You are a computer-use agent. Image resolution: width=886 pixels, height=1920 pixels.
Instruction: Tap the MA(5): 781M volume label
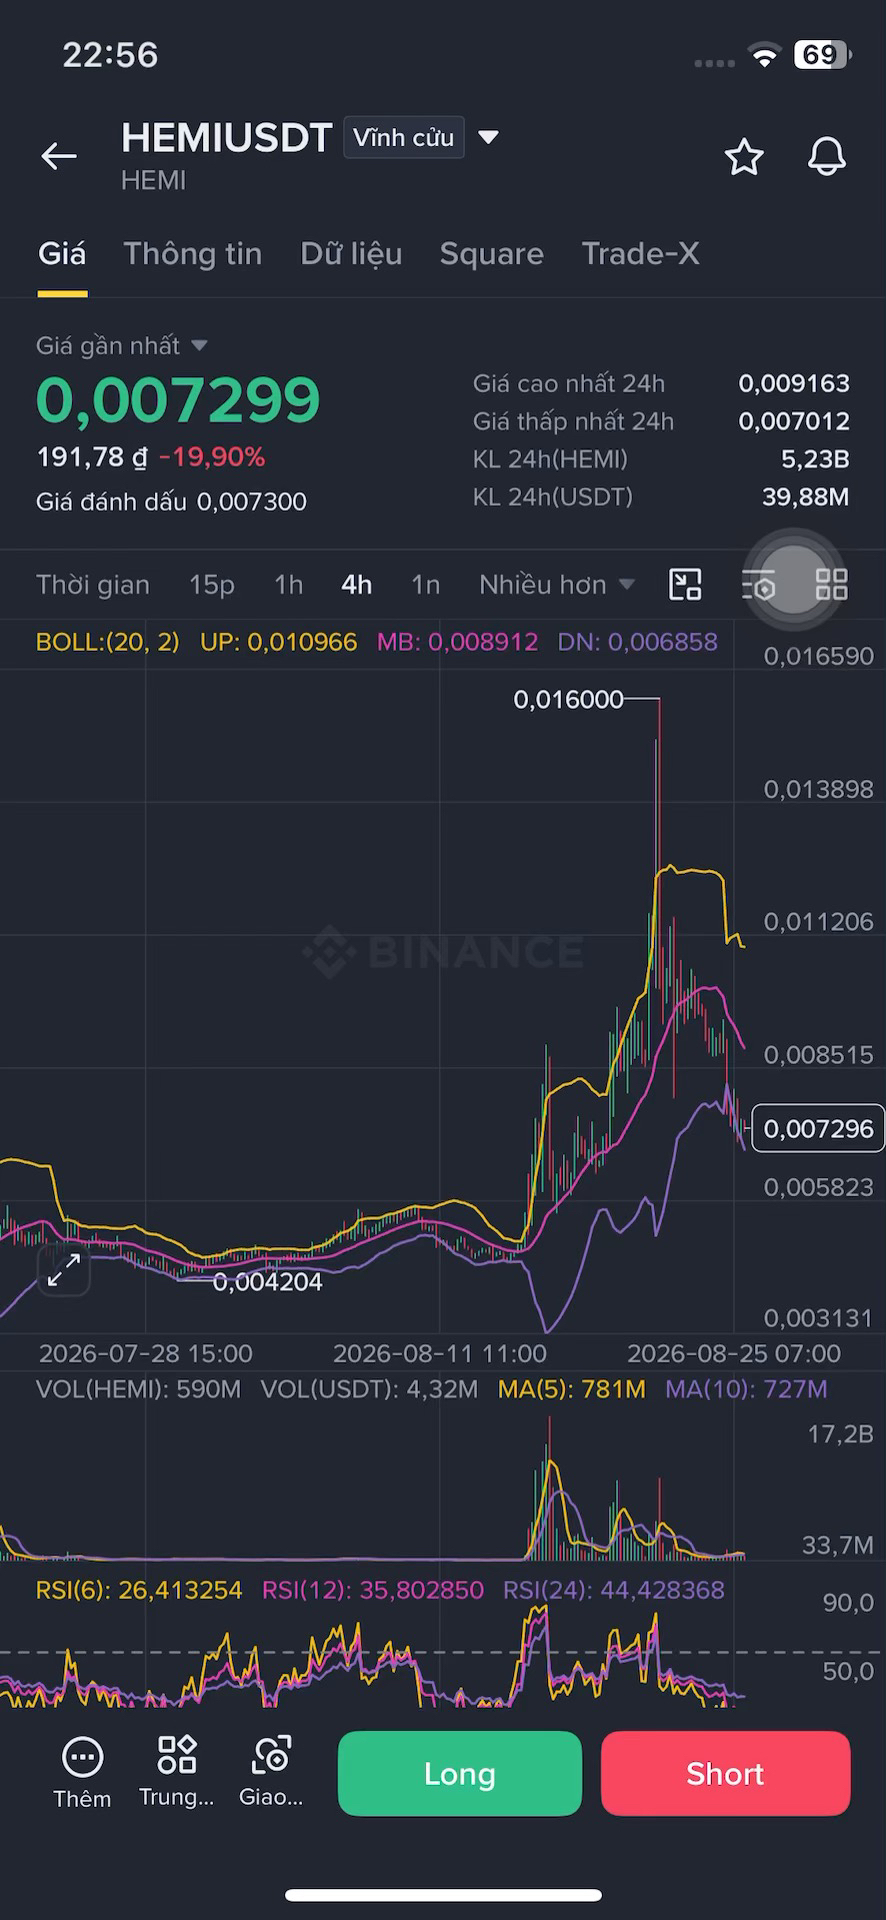click(x=572, y=1389)
